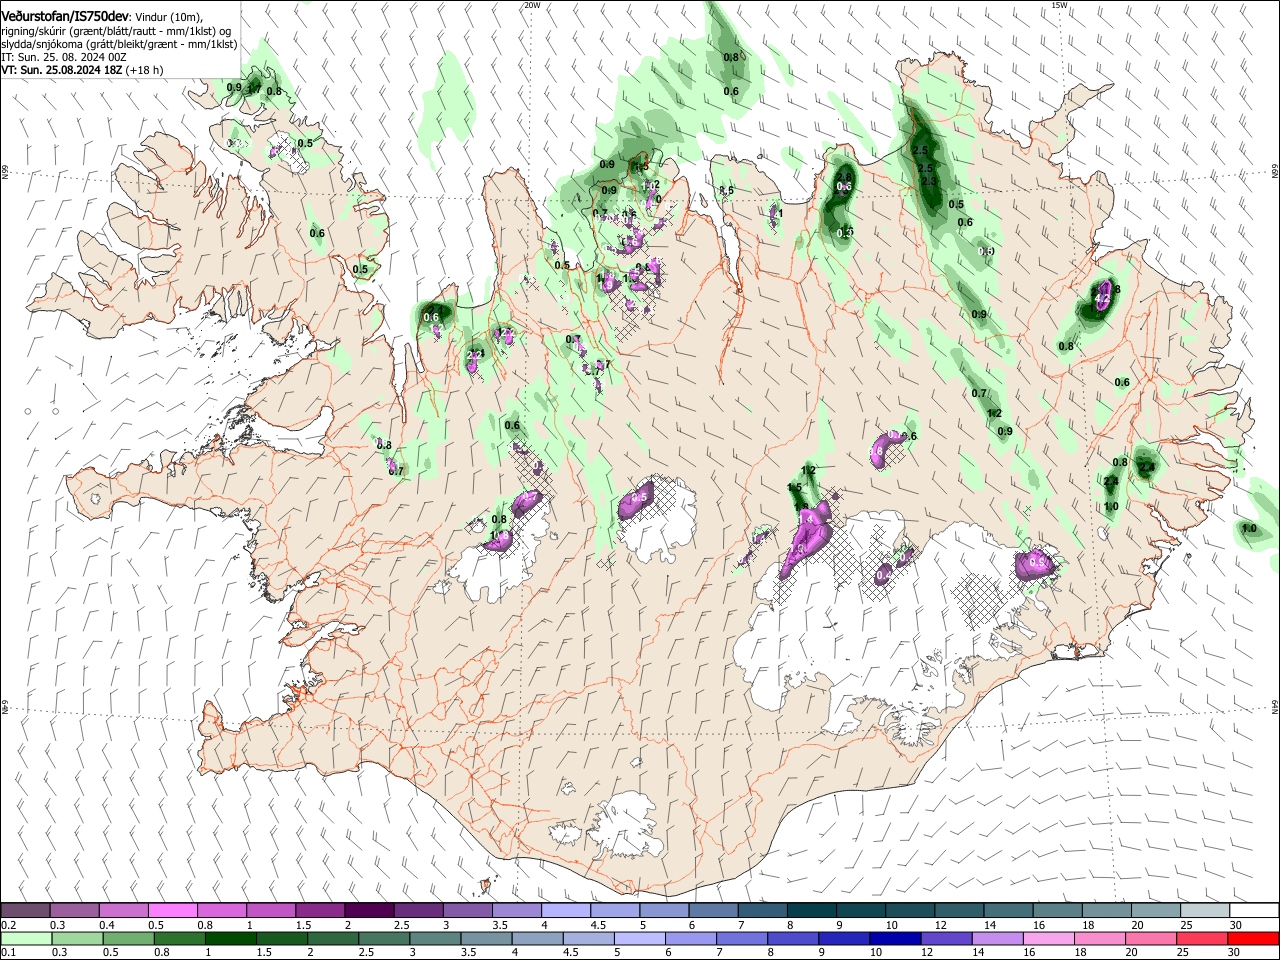Choose the rain legend swatch labeled 25
Viewport: 1280px width, 960px height.
pyautogui.click(x=1203, y=938)
